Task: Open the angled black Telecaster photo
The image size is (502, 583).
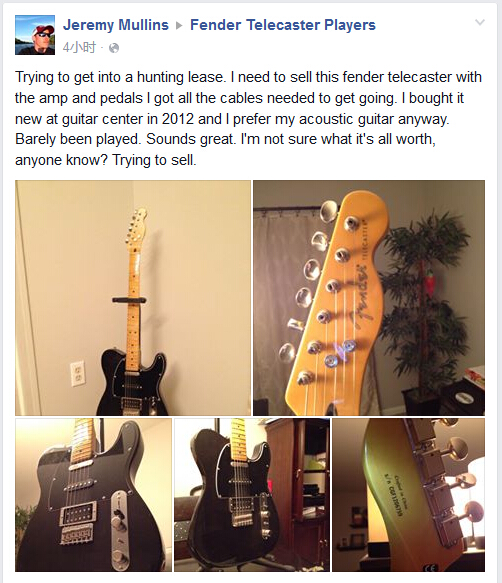Action: pos(252,495)
